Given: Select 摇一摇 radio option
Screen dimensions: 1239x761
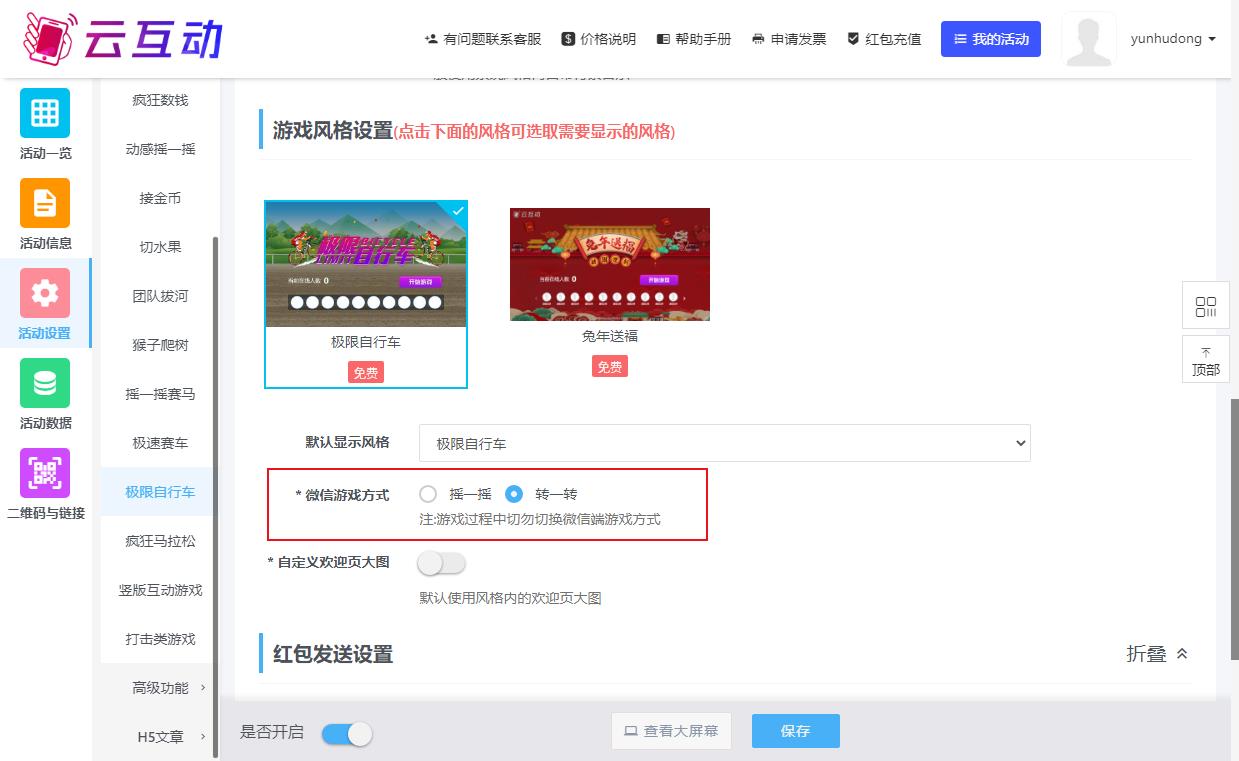Looking at the screenshot, I should click(x=428, y=494).
